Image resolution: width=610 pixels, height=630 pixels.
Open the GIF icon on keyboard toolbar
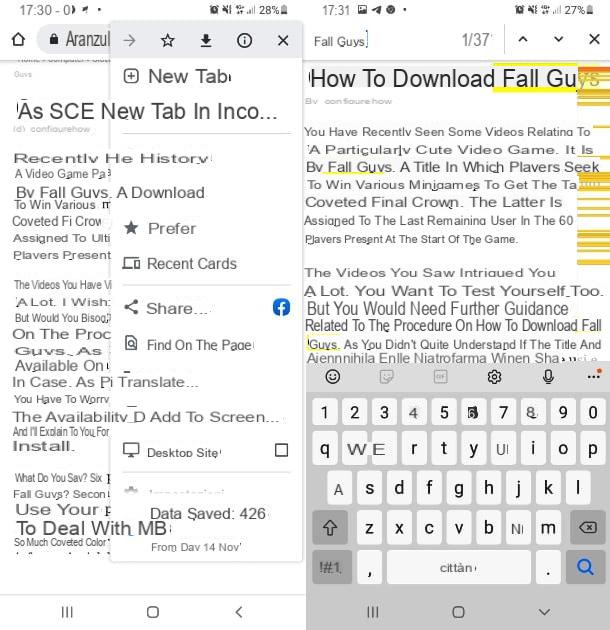coord(440,376)
